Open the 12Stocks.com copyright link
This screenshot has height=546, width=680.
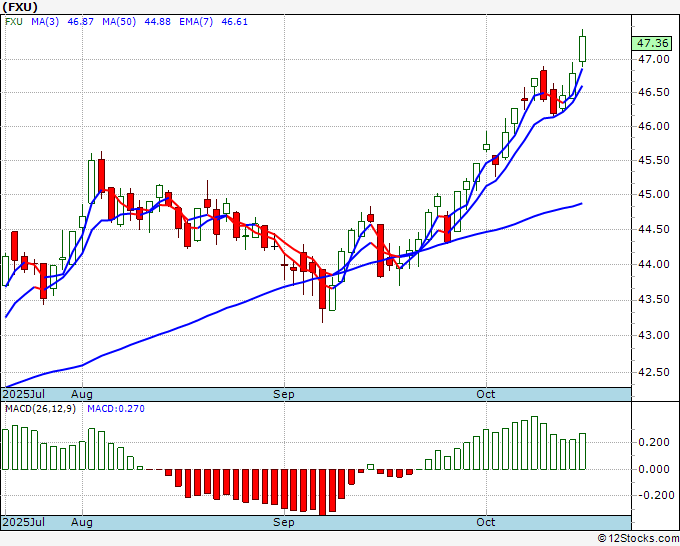coord(638,539)
